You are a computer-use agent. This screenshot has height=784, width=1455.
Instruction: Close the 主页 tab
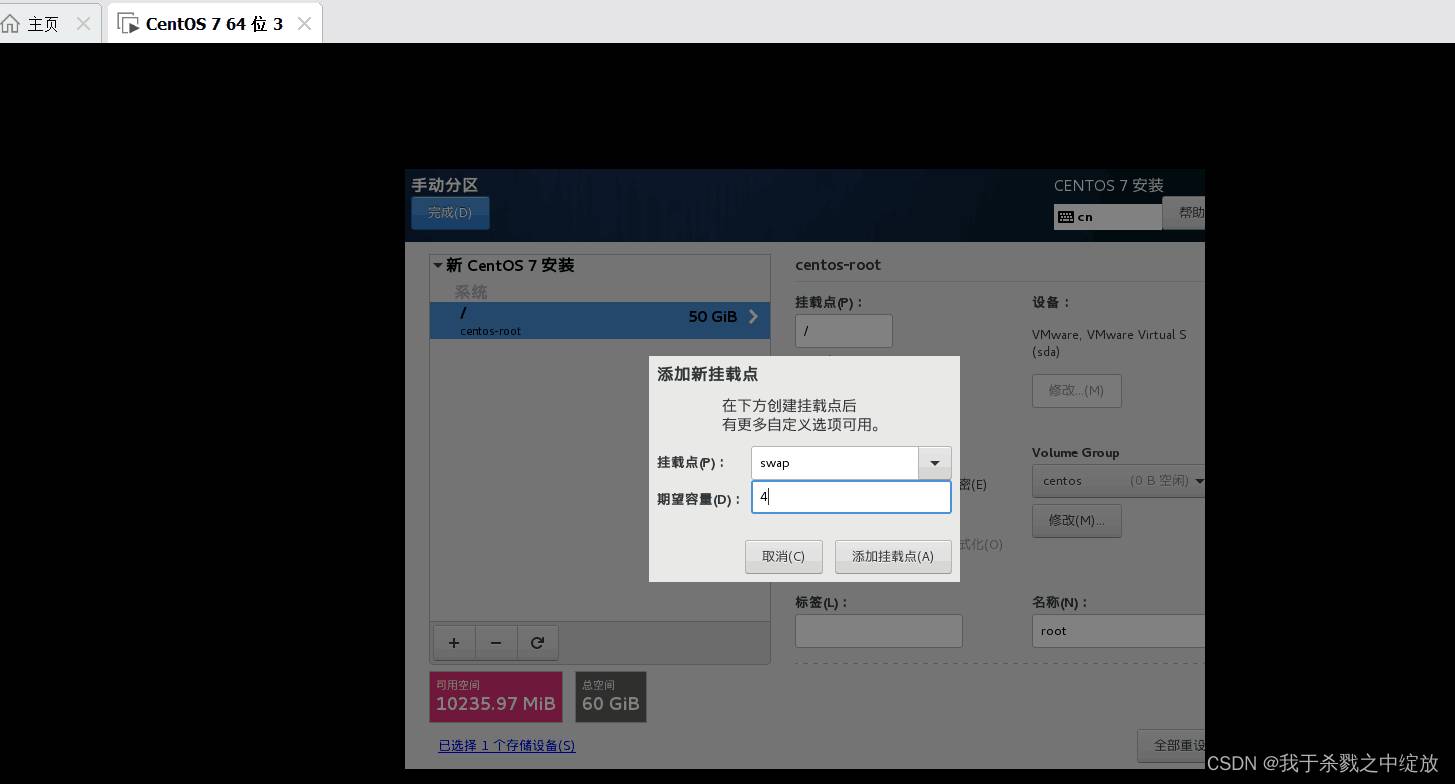[83, 23]
